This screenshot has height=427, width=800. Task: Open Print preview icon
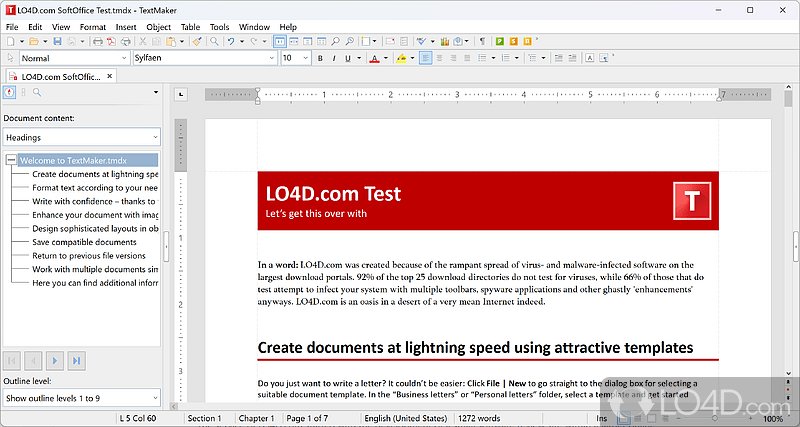(x=125, y=41)
